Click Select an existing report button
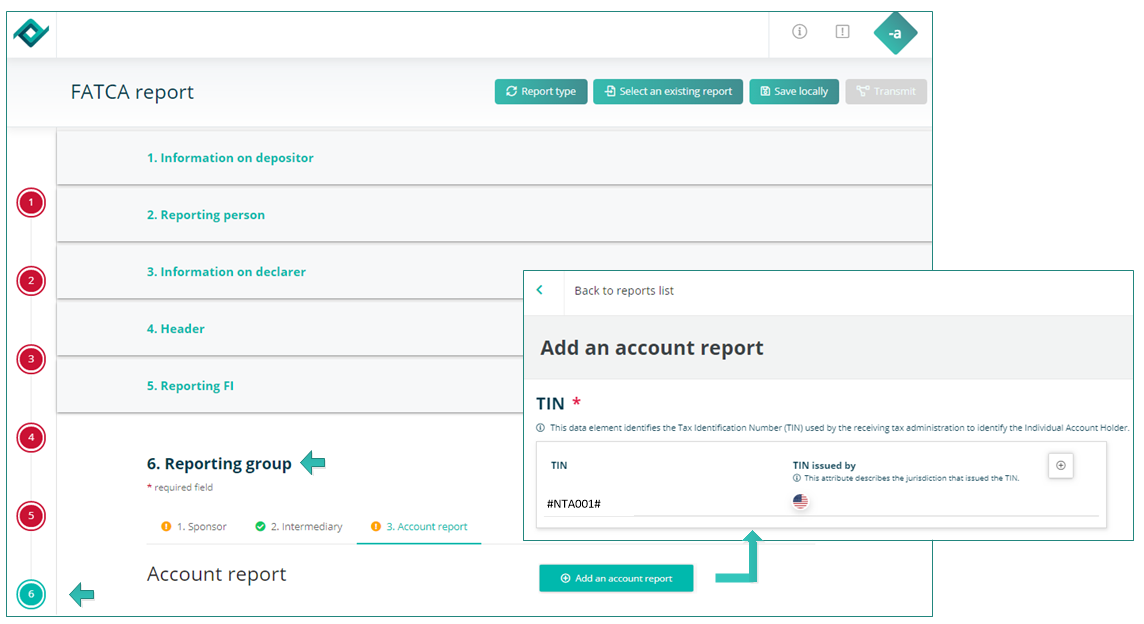The height and width of the screenshot is (624, 1144). coord(668,92)
